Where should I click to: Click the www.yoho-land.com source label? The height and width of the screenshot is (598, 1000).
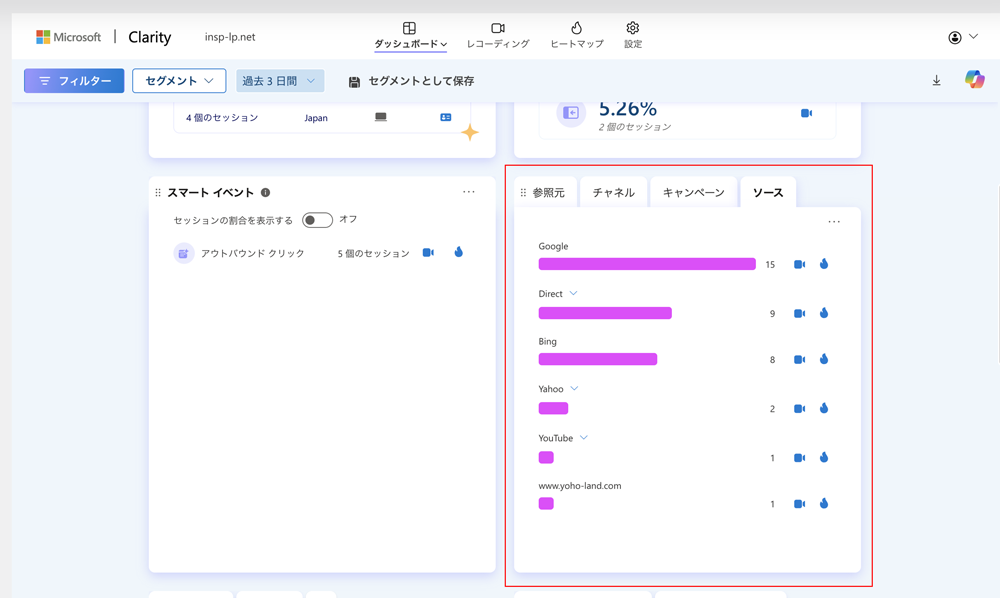(x=580, y=486)
